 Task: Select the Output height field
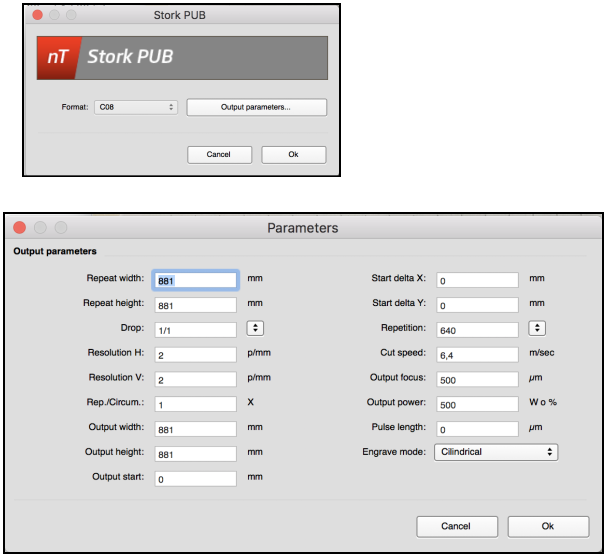[x=196, y=454]
